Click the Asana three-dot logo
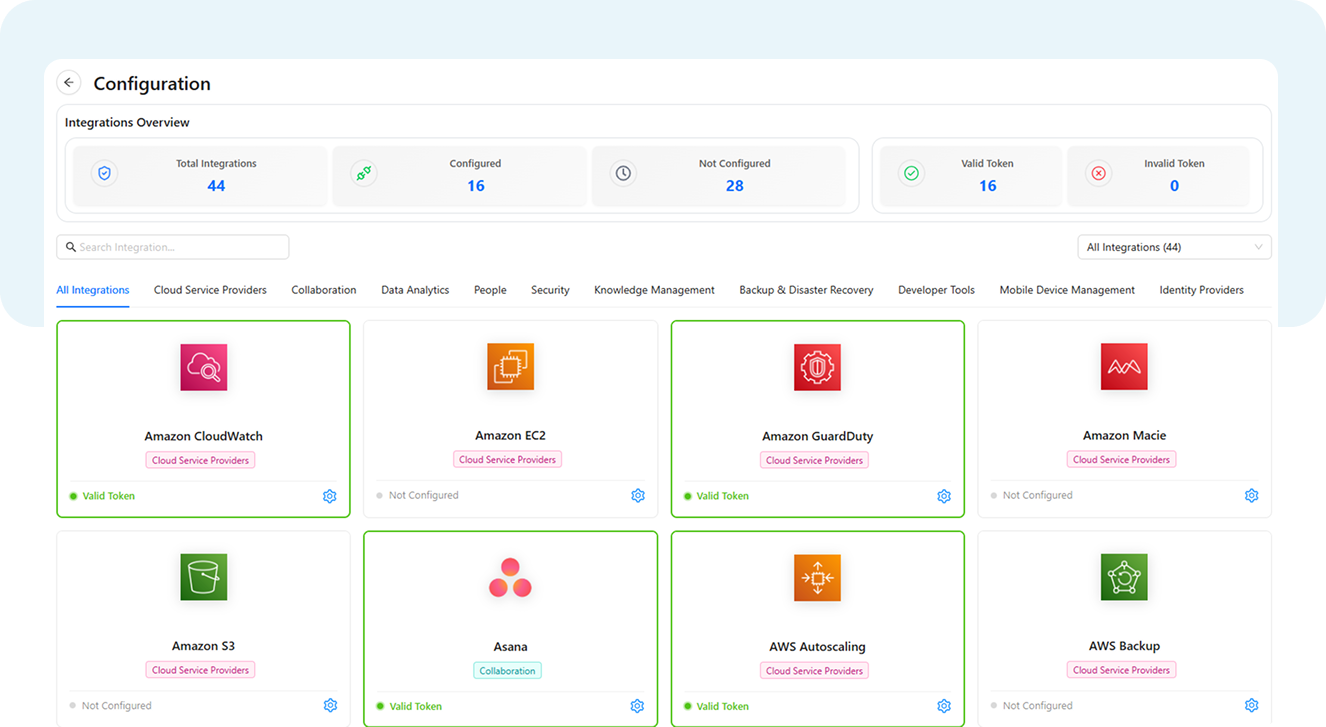Image resolution: width=1326 pixels, height=727 pixels. click(x=510, y=578)
